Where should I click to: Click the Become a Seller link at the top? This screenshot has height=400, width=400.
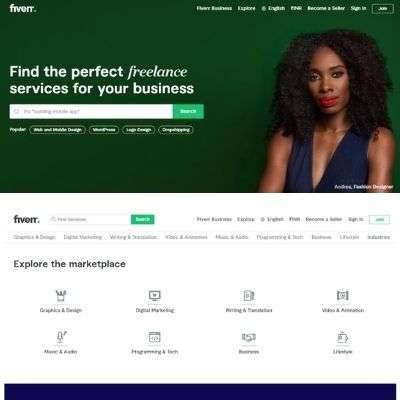326,8
